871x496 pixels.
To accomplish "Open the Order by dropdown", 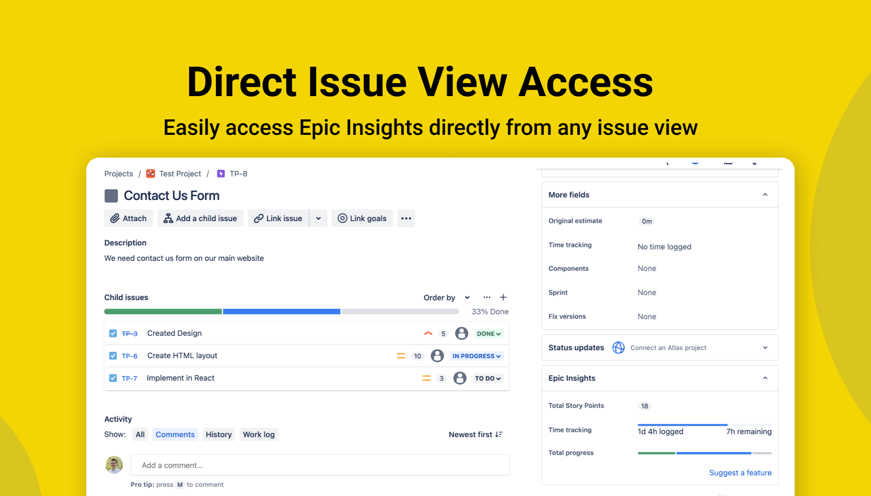I will coord(447,298).
